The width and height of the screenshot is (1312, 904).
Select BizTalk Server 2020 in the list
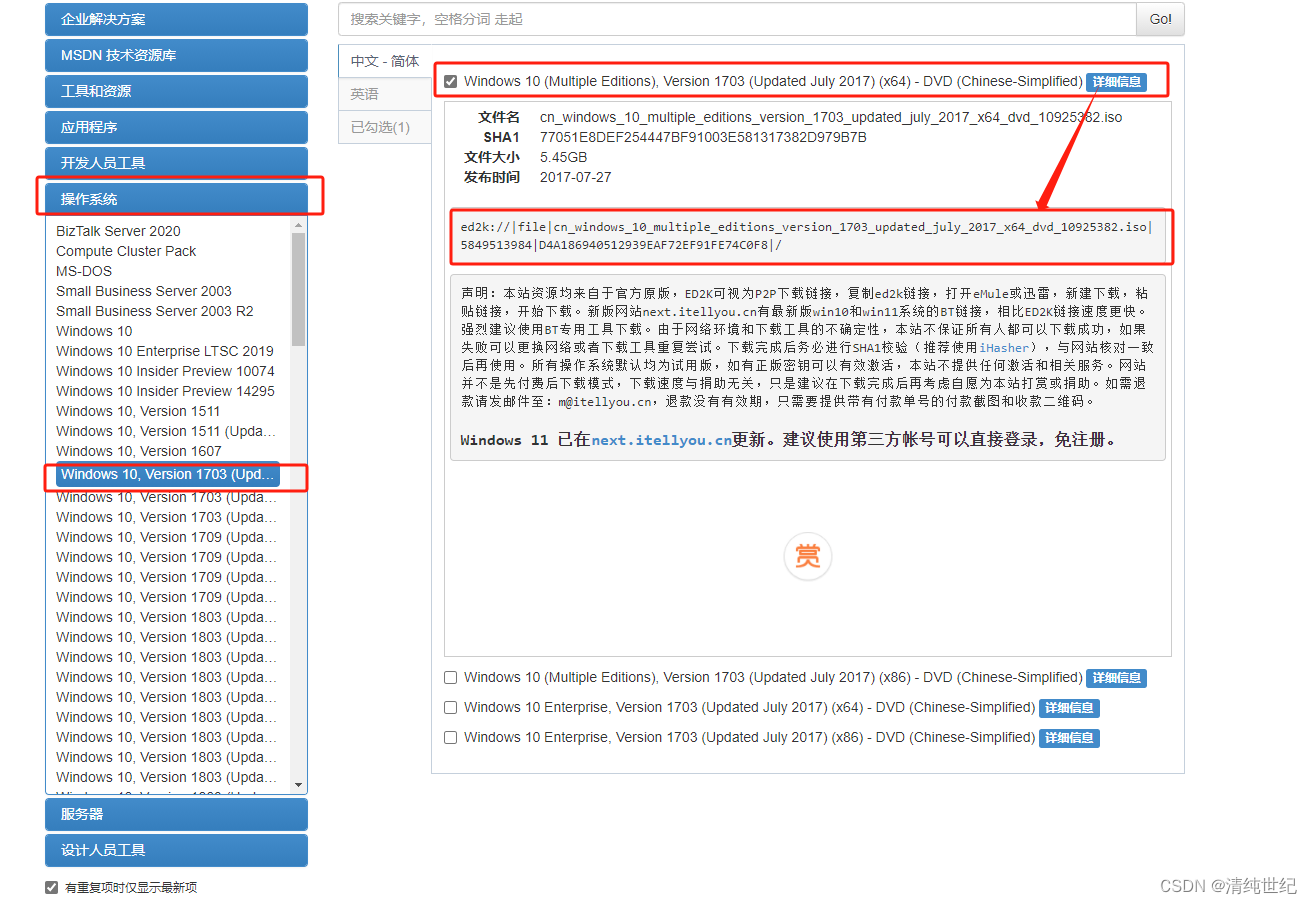point(118,231)
